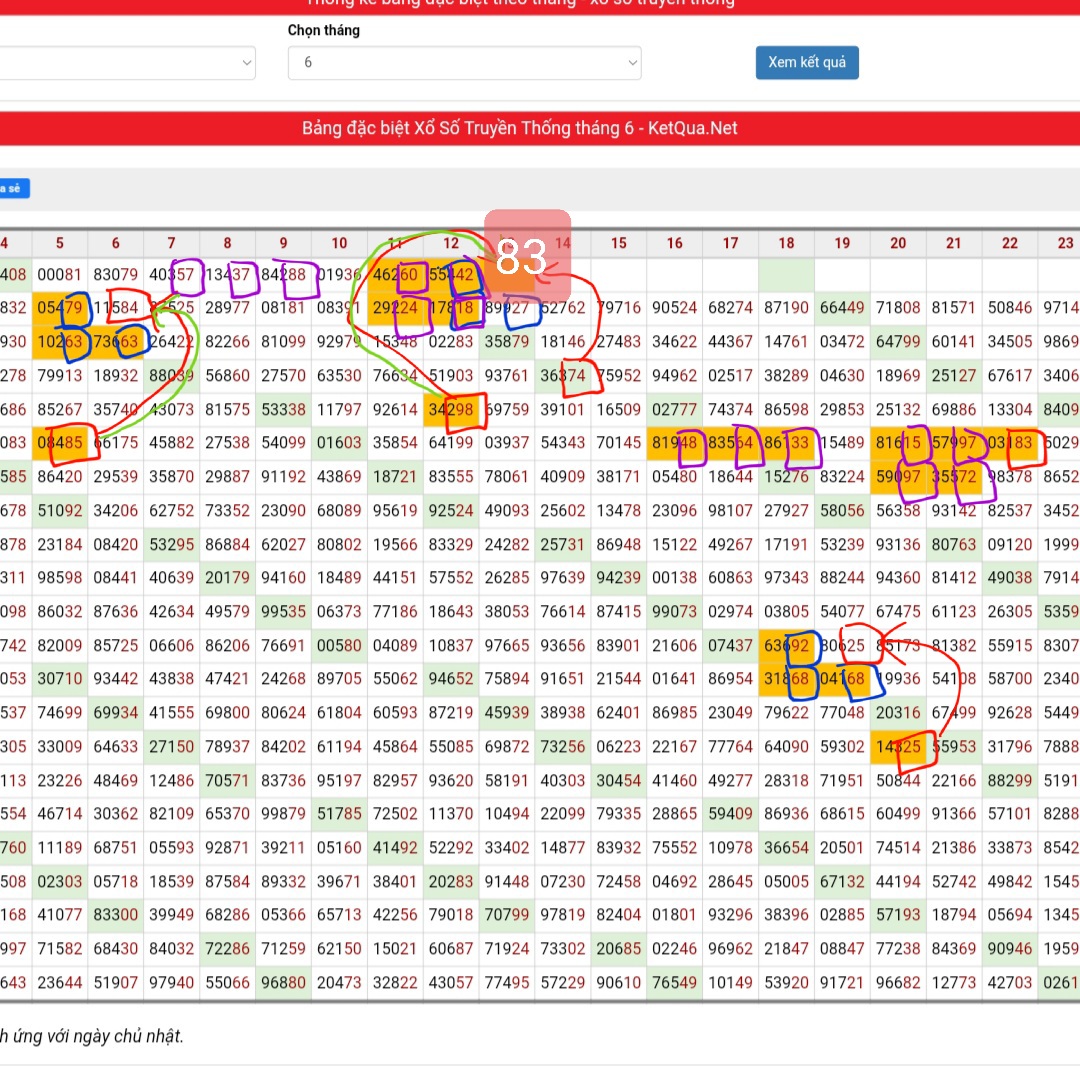Click the column header for day 9
1080x1066 pixels.
tap(283, 243)
